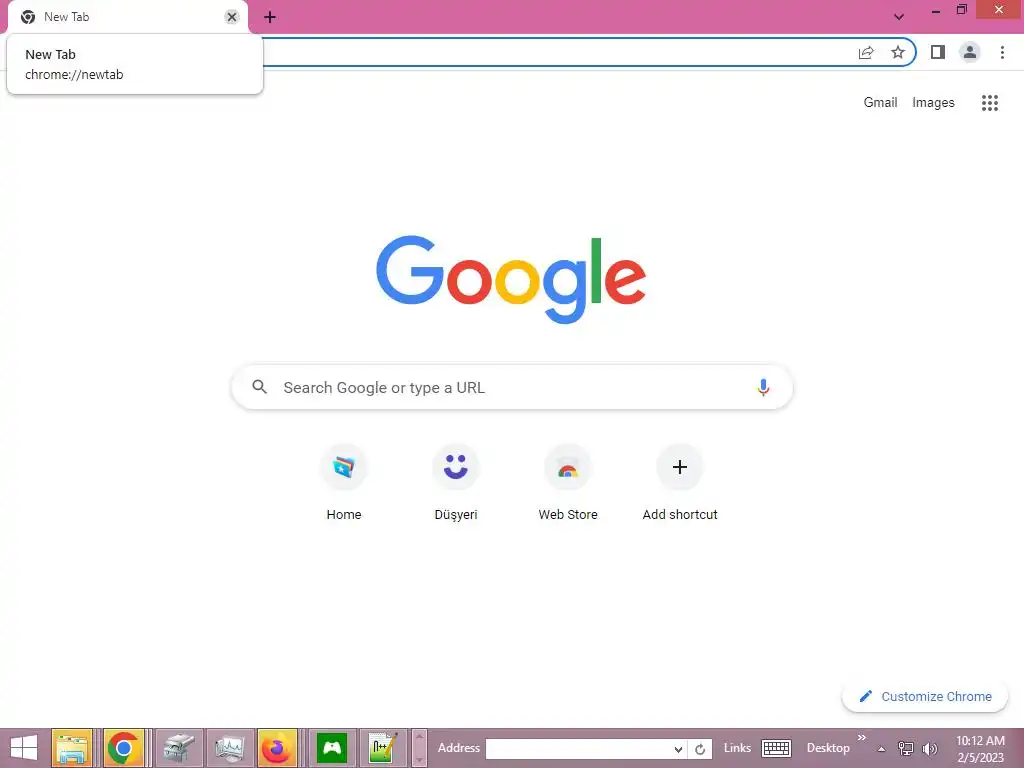Open the touch keyboard icon
This screenshot has width=1024, height=768.
(x=776, y=748)
